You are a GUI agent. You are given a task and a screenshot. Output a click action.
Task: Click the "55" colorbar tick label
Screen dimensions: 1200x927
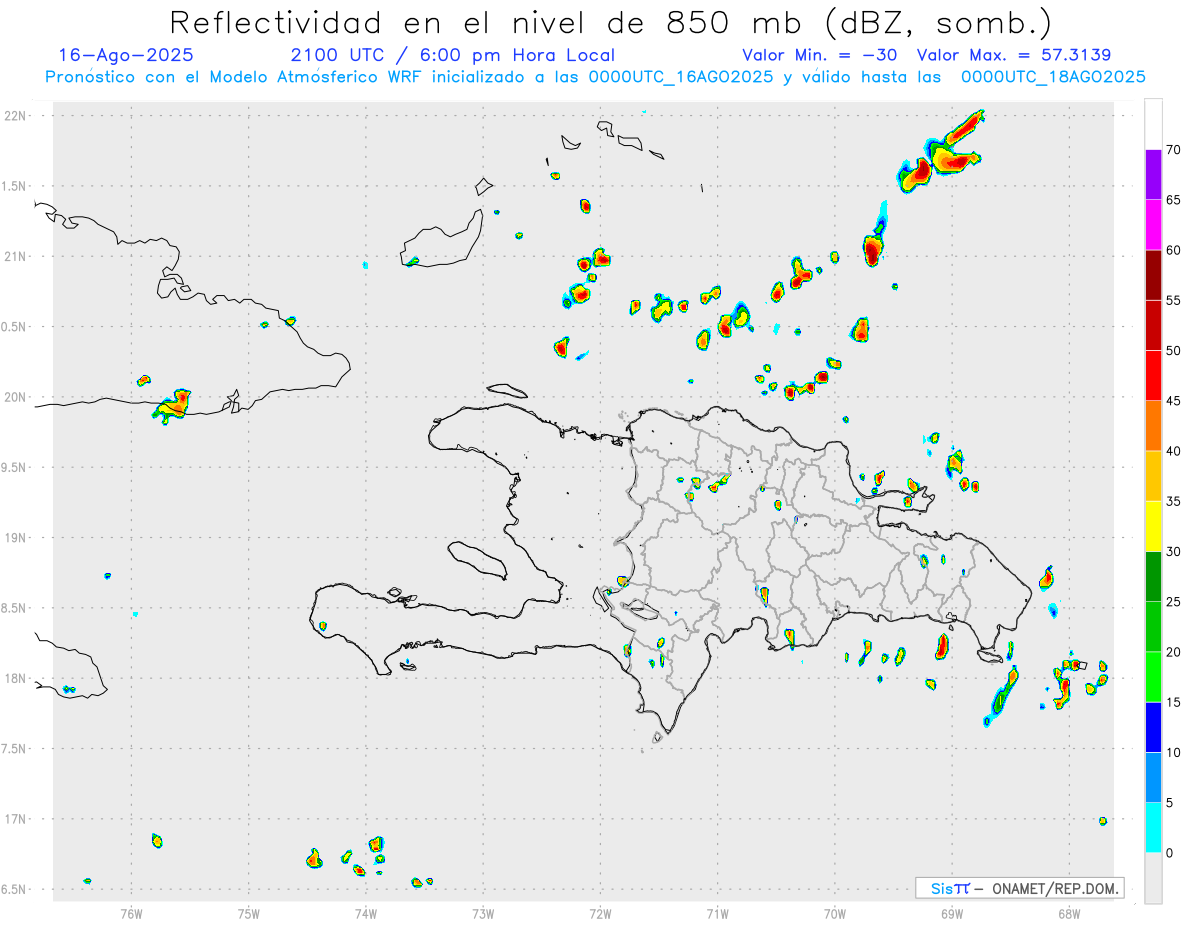(1174, 300)
